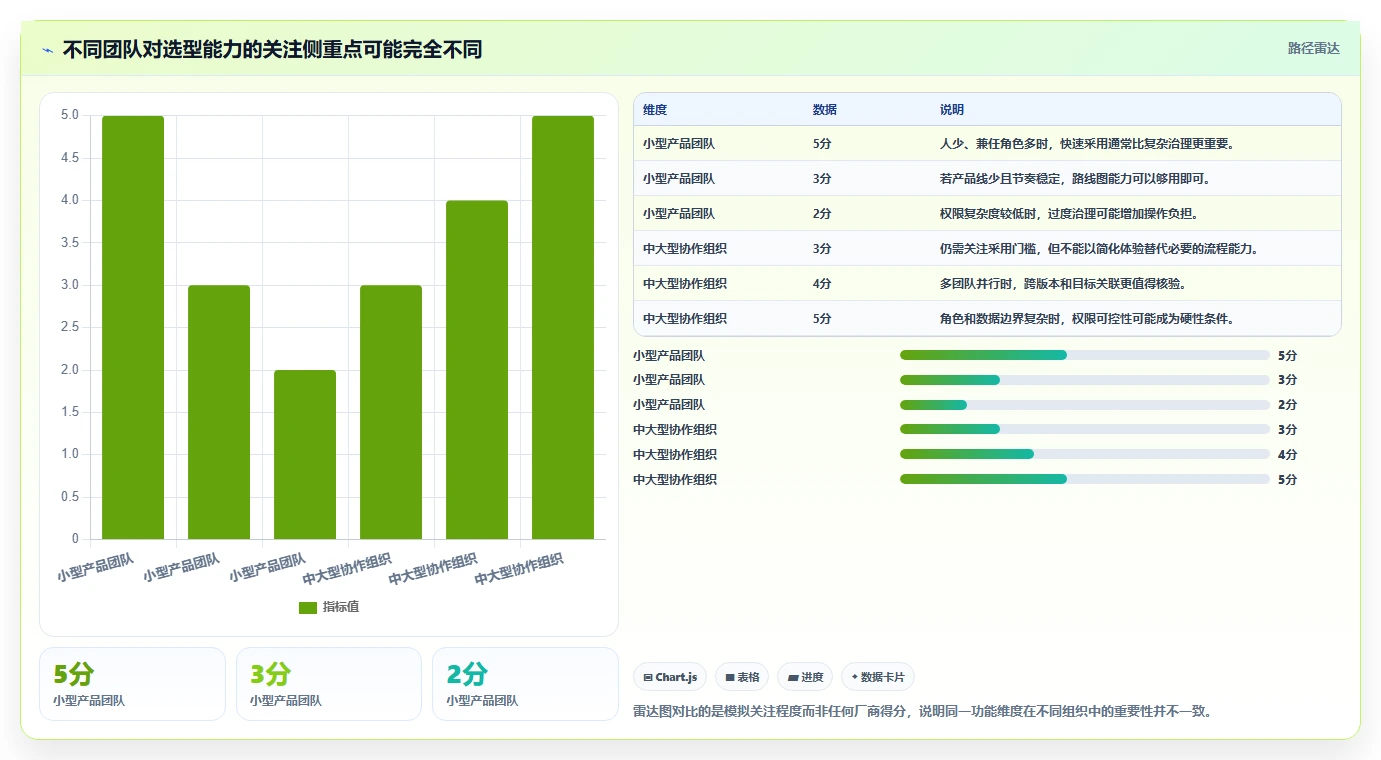Select the row 若产品线少且节奏稳定，路线图能力可以够用即可。
Image resolution: width=1381 pixels, height=760 pixels.
[987, 178]
